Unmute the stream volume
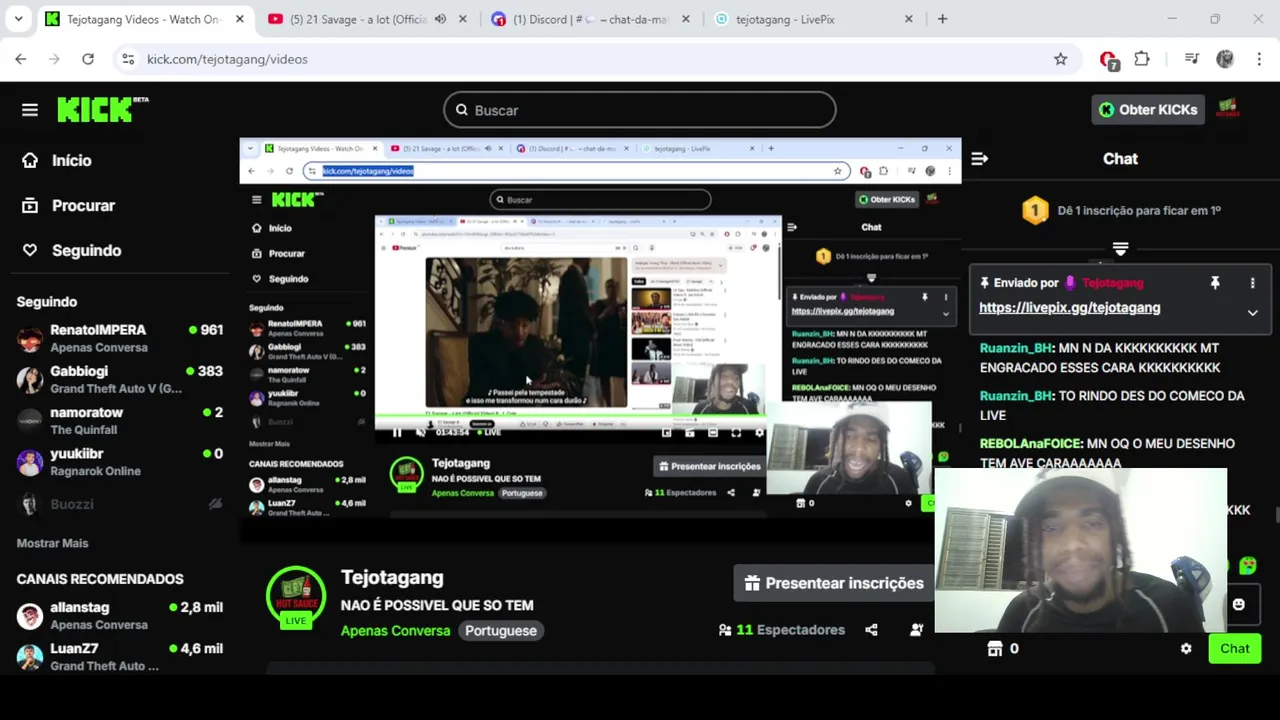1280x720 pixels. (x=421, y=432)
